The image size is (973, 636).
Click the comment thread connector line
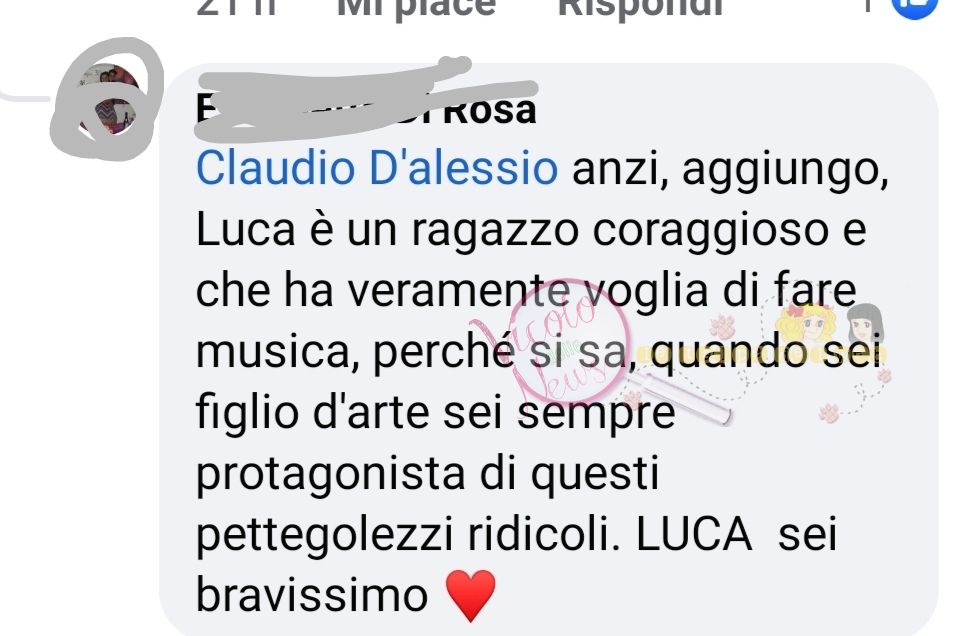tap(25, 97)
